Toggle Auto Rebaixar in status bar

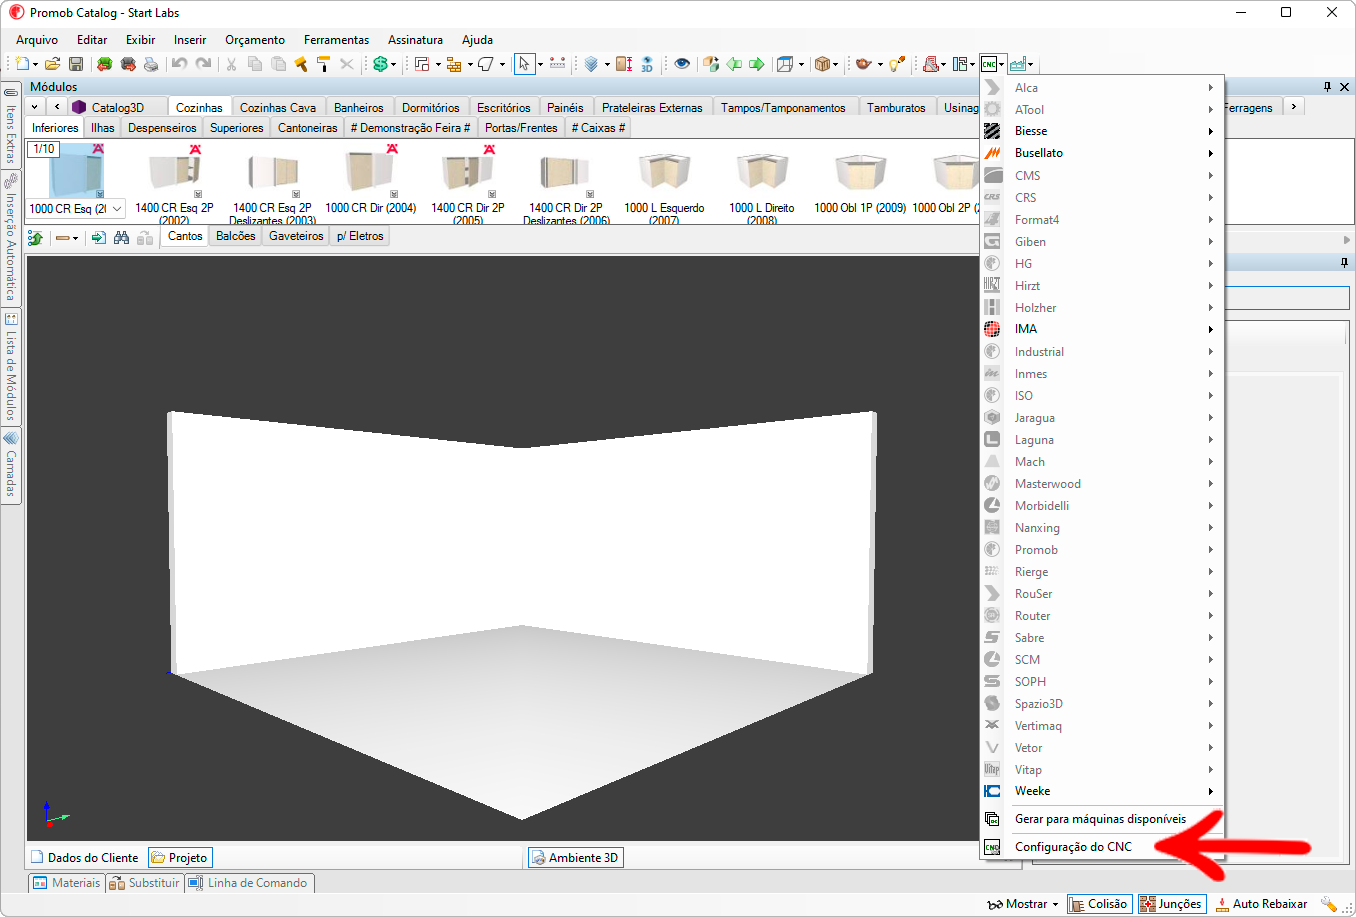[x=1261, y=904]
